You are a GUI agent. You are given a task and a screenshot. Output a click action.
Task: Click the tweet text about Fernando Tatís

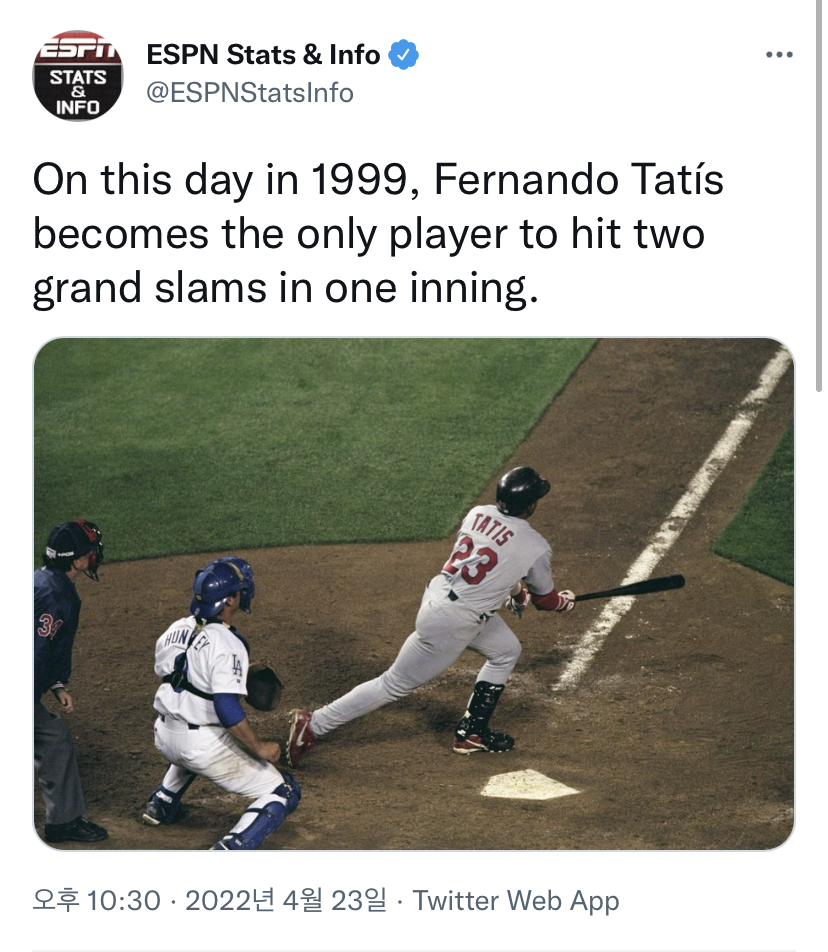coord(378,234)
